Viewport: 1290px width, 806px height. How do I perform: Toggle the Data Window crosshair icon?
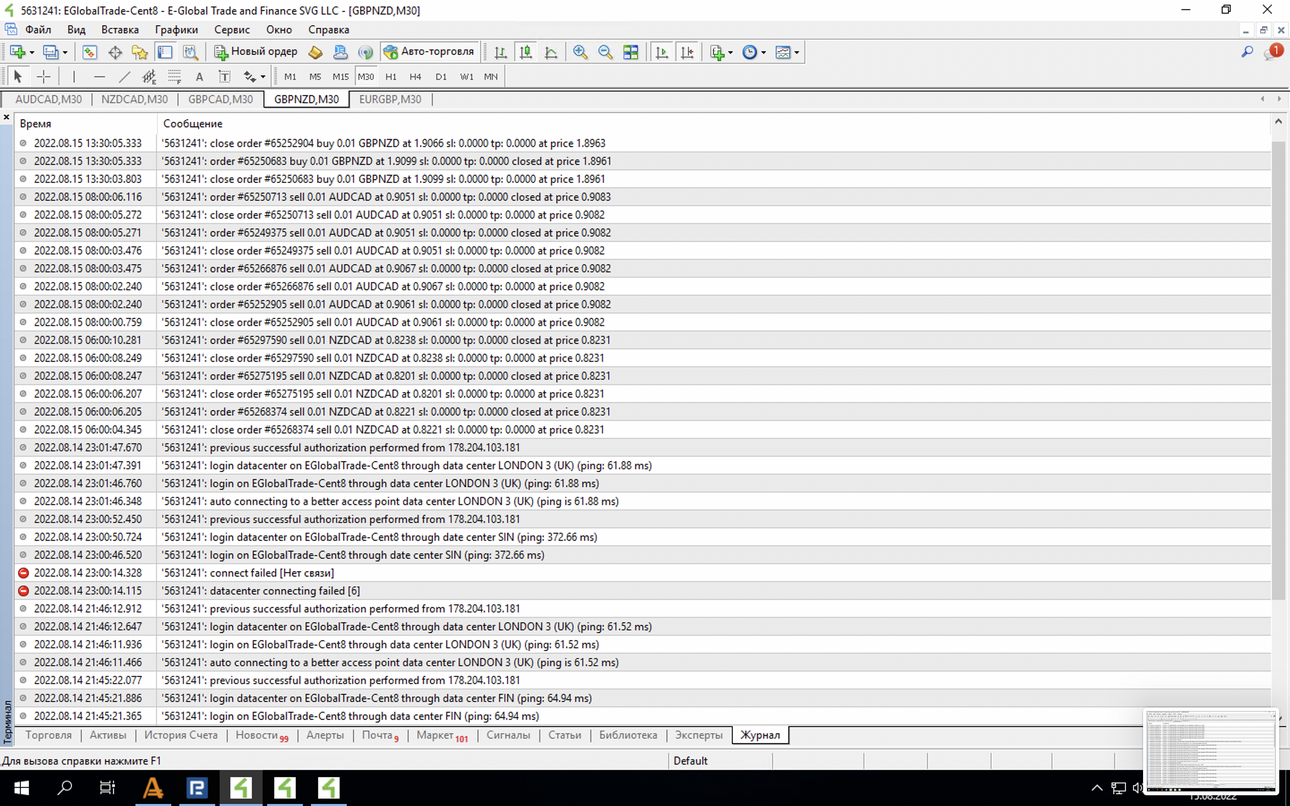coord(115,52)
